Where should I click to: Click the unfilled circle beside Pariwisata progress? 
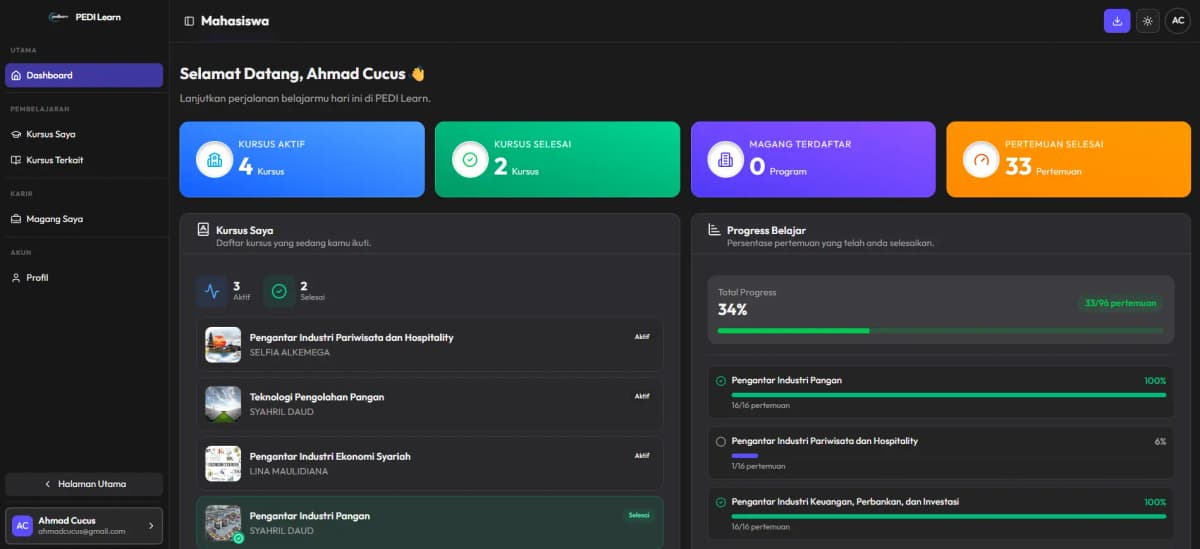pyautogui.click(x=721, y=441)
